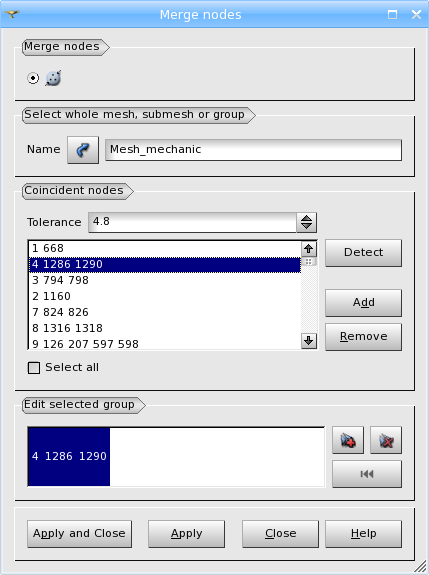Click the set first node button
Screen dimensions: 429x575
tap(367, 474)
